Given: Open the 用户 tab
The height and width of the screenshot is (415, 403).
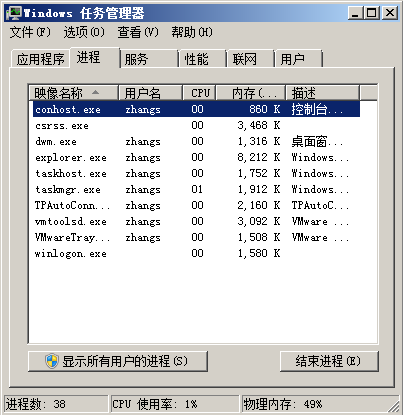Looking at the screenshot, I should pos(299,59).
